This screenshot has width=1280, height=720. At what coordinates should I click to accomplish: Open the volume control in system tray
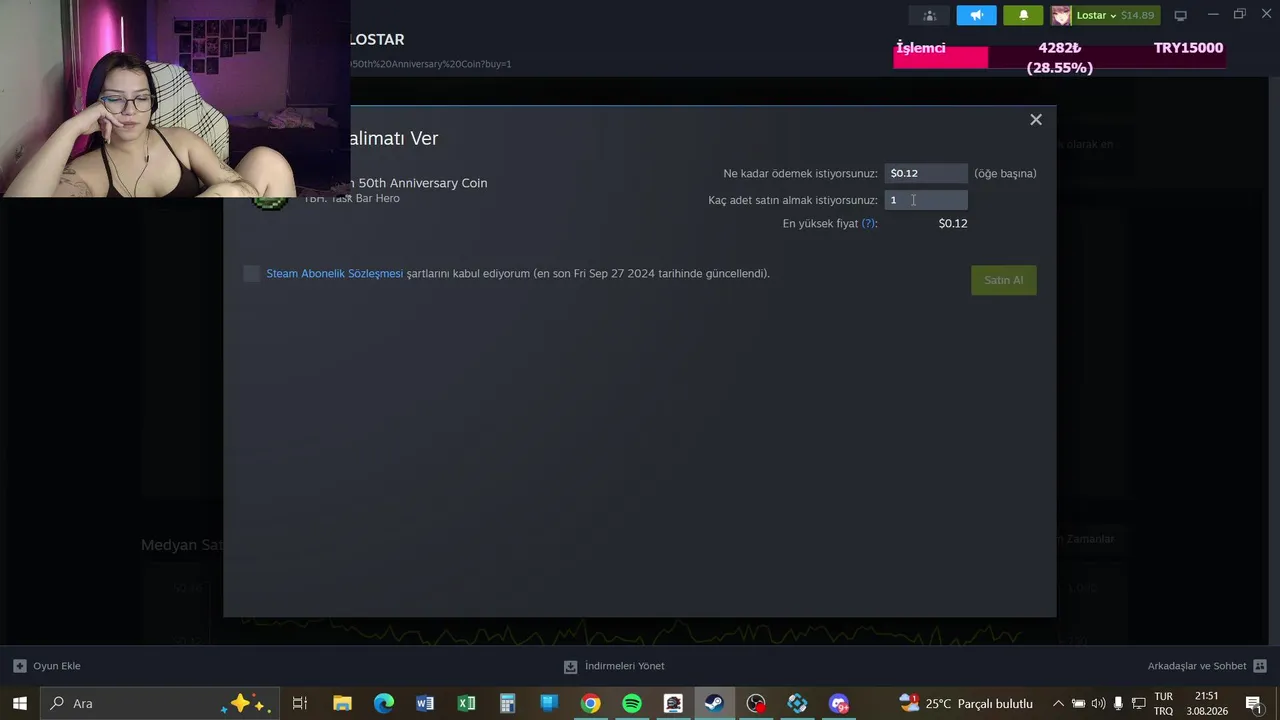[1099, 703]
